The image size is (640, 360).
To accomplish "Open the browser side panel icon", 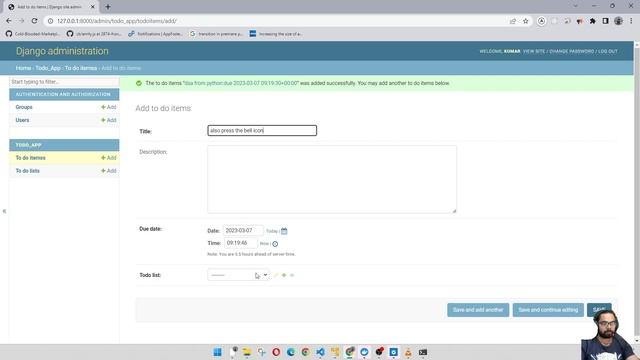I will [x=605, y=21].
